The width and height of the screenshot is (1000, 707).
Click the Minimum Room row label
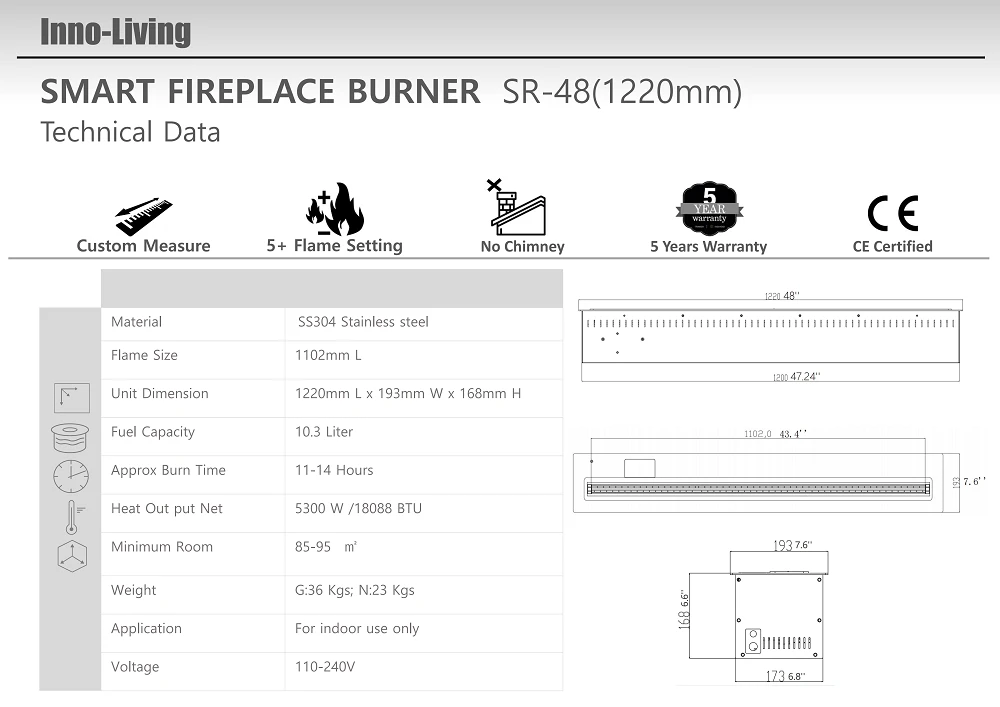pyautogui.click(x=162, y=546)
